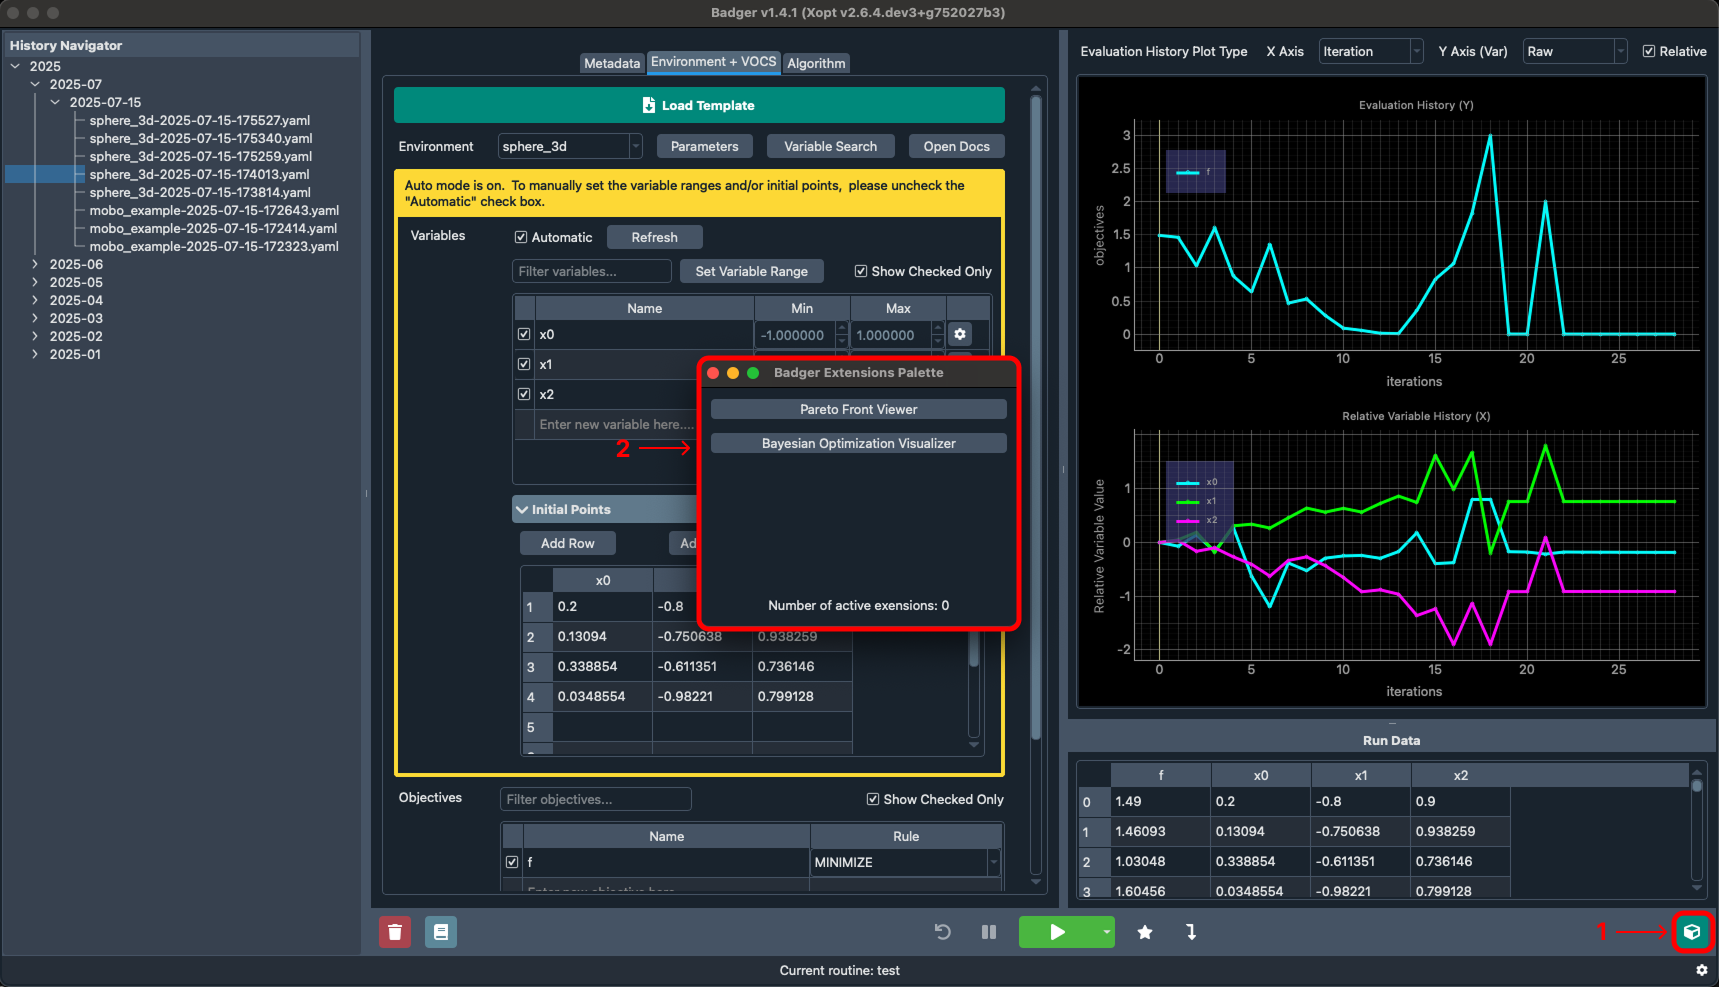Viewport: 1719px width, 987px height.
Task: Click the green x1 legend swatch
Action: pos(1187,501)
